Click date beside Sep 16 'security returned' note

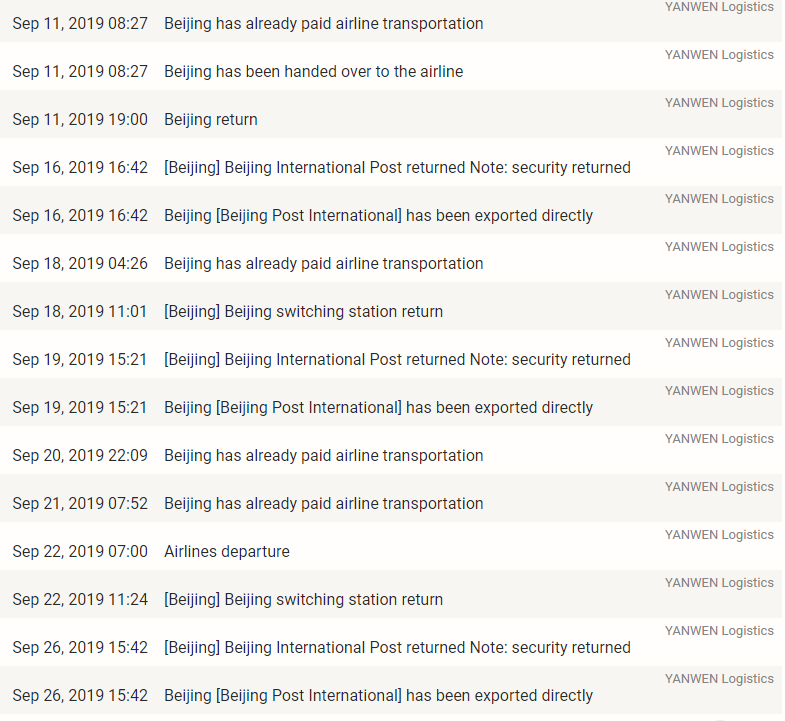pos(80,167)
